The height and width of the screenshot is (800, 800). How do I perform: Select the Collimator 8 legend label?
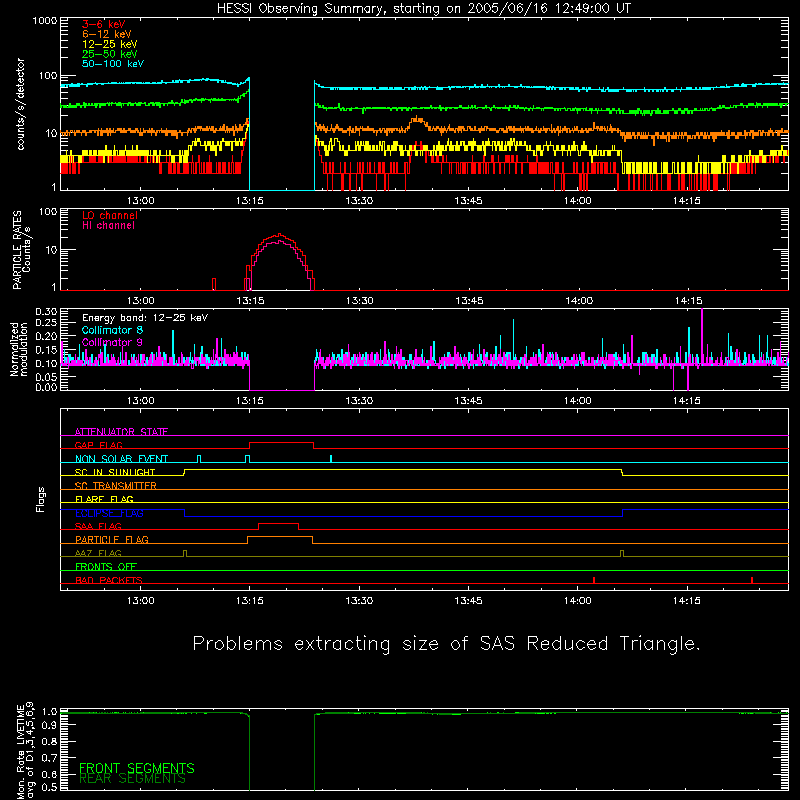(x=112, y=330)
